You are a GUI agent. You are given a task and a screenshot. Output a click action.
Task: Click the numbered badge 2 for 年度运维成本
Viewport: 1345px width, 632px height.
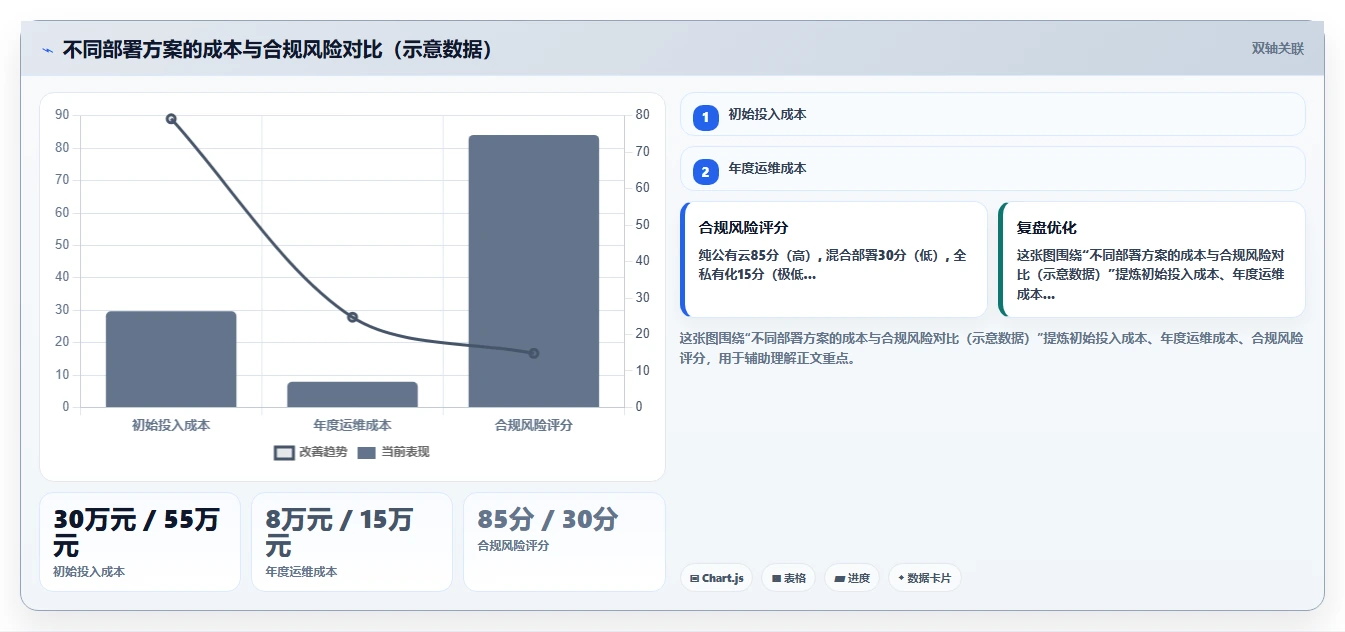706,172
